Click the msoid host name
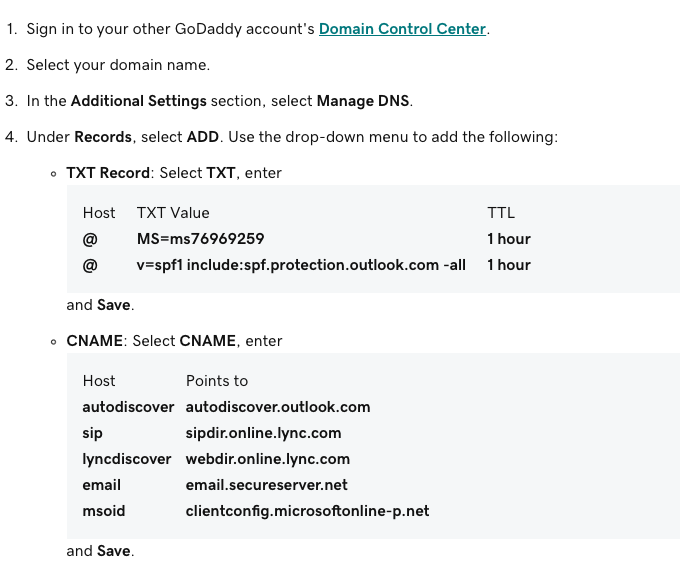Image resolution: width=680 pixels, height=566 pixels. tap(104, 511)
